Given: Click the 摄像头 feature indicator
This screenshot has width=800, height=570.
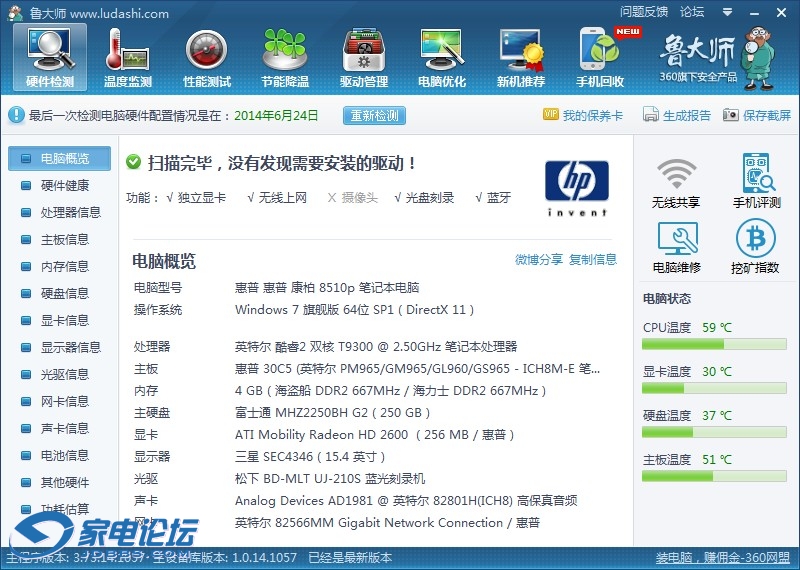Looking at the screenshot, I should pyautogui.click(x=353, y=197).
